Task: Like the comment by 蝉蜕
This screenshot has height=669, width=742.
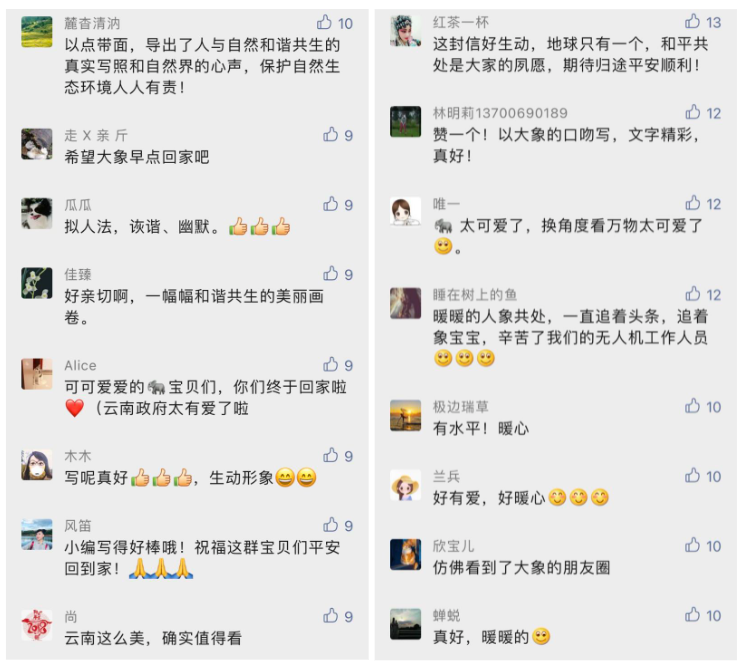Action: 693,615
